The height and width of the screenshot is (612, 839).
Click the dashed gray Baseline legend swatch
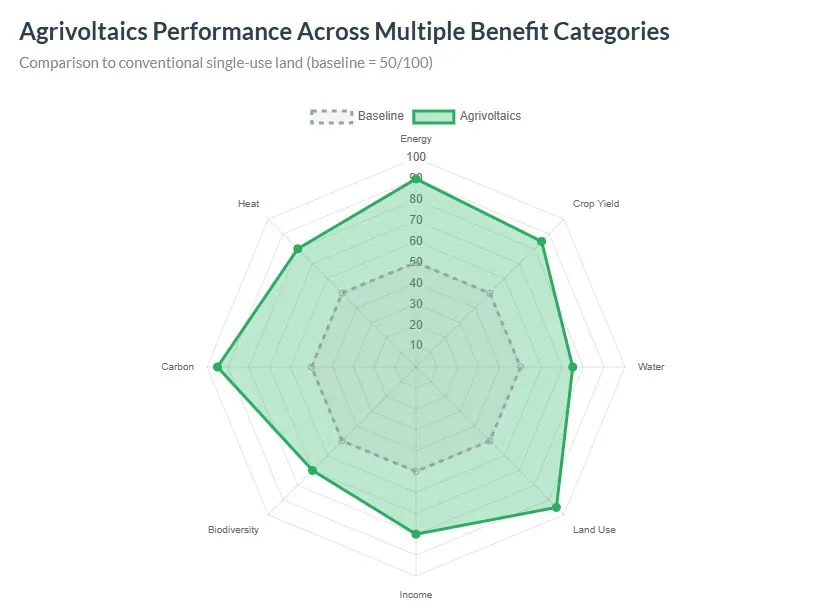click(332, 116)
